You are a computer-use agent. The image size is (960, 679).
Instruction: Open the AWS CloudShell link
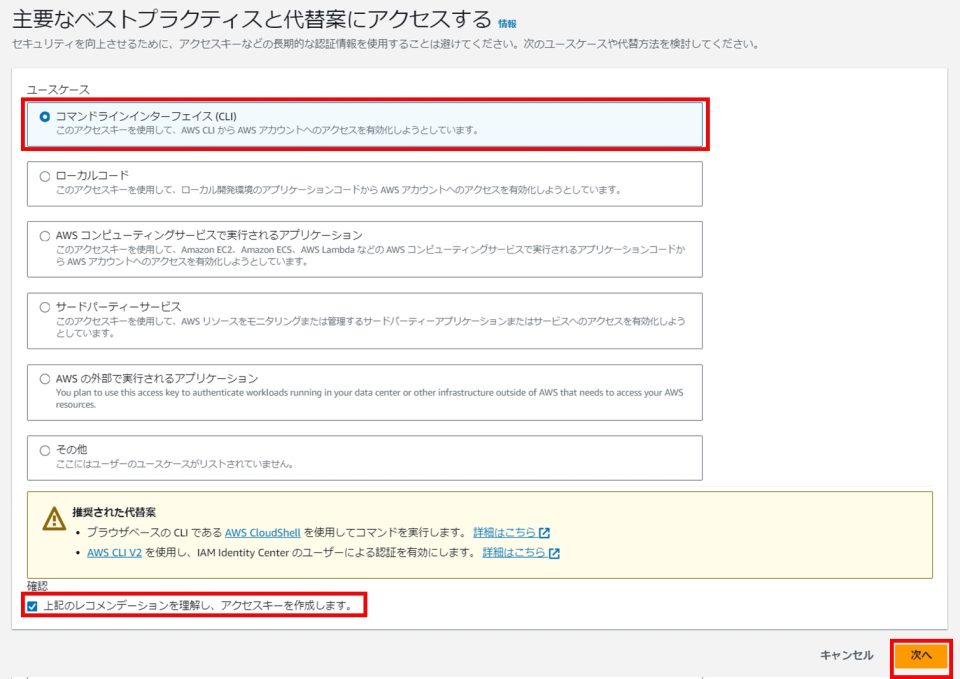(x=264, y=531)
